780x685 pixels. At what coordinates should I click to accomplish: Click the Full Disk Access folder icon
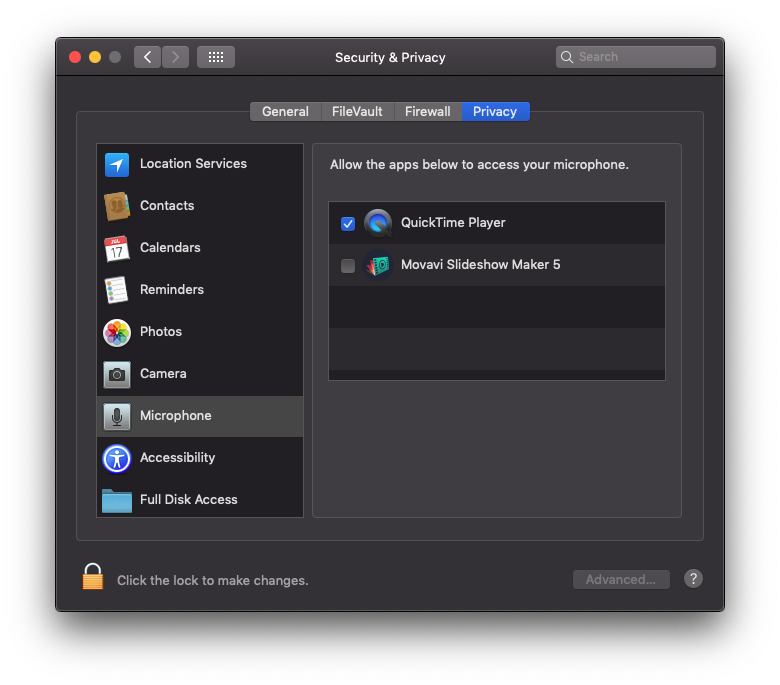tap(117, 500)
